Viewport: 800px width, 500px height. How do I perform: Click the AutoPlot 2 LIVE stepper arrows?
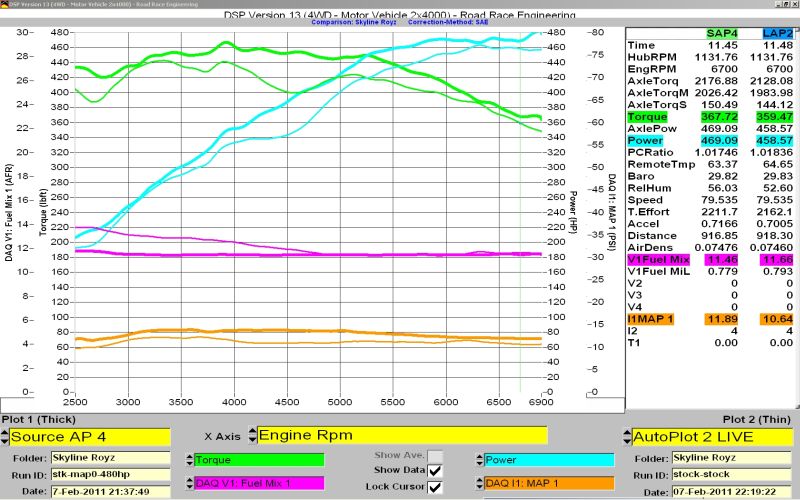(x=628, y=437)
